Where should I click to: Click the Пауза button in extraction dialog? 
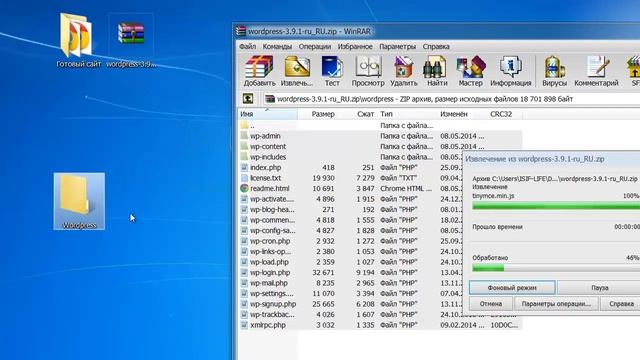coord(599,287)
